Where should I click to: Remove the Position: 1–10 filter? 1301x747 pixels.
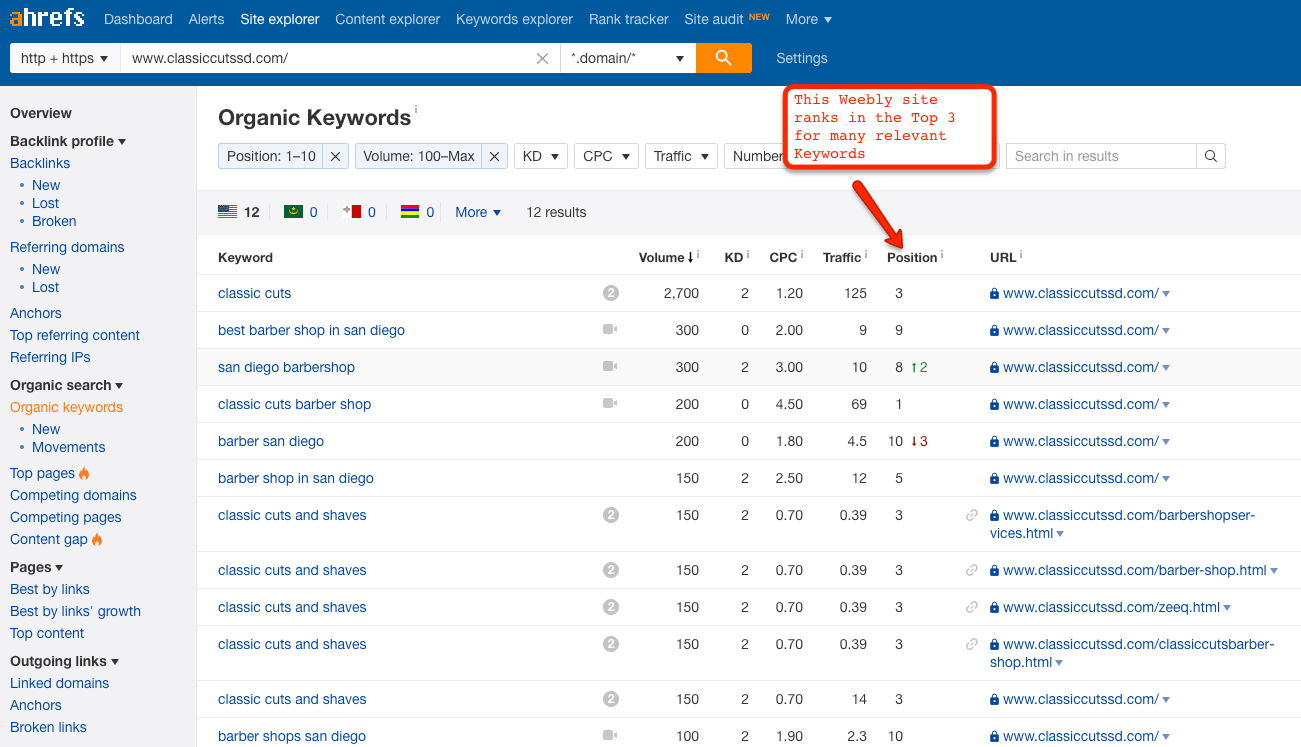(335, 156)
